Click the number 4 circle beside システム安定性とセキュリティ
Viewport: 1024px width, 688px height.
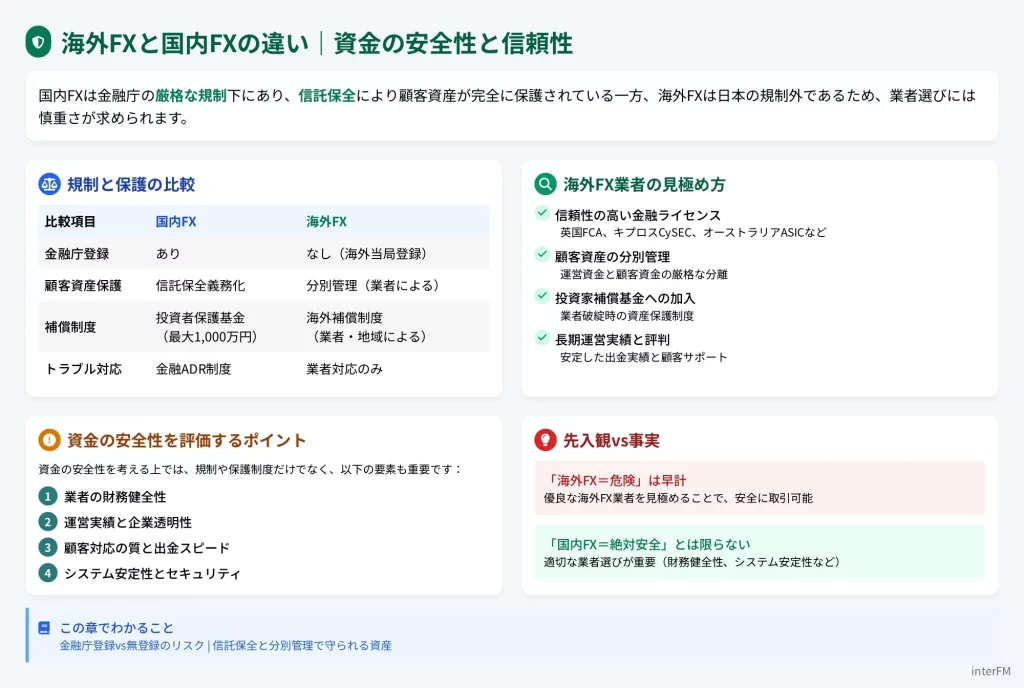click(x=48, y=573)
